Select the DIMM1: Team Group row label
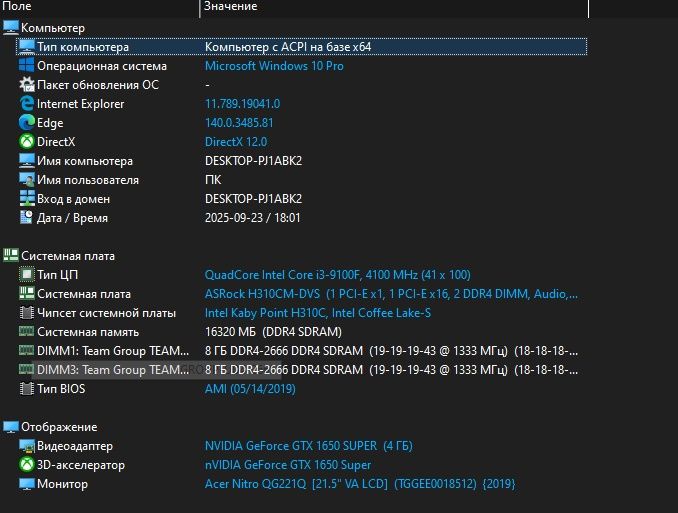Screen dimensions: 678x513 click(113, 350)
